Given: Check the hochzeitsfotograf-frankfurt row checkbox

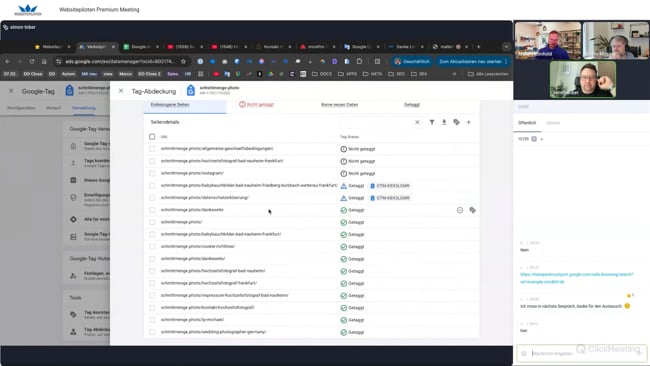Looking at the screenshot, I should pyautogui.click(x=152, y=283).
